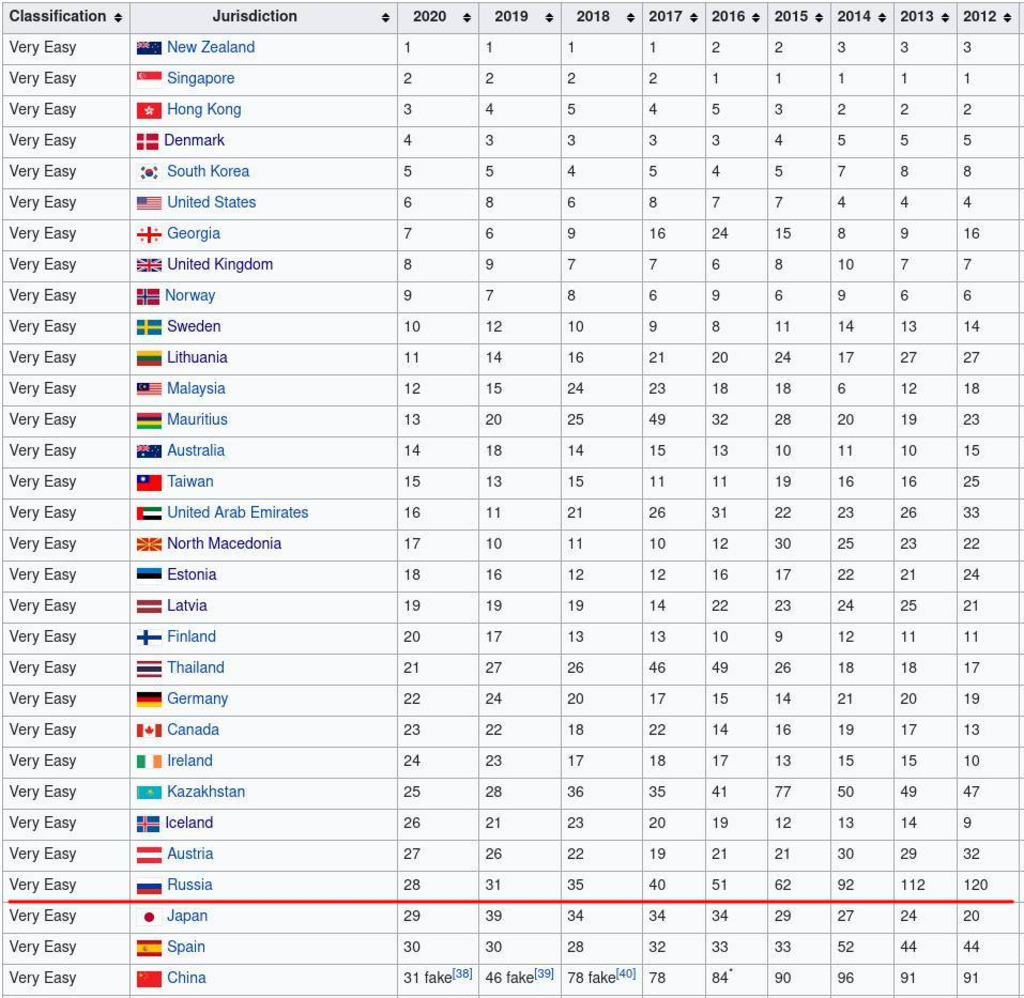Click the Mauritius flag icon

coord(149,420)
